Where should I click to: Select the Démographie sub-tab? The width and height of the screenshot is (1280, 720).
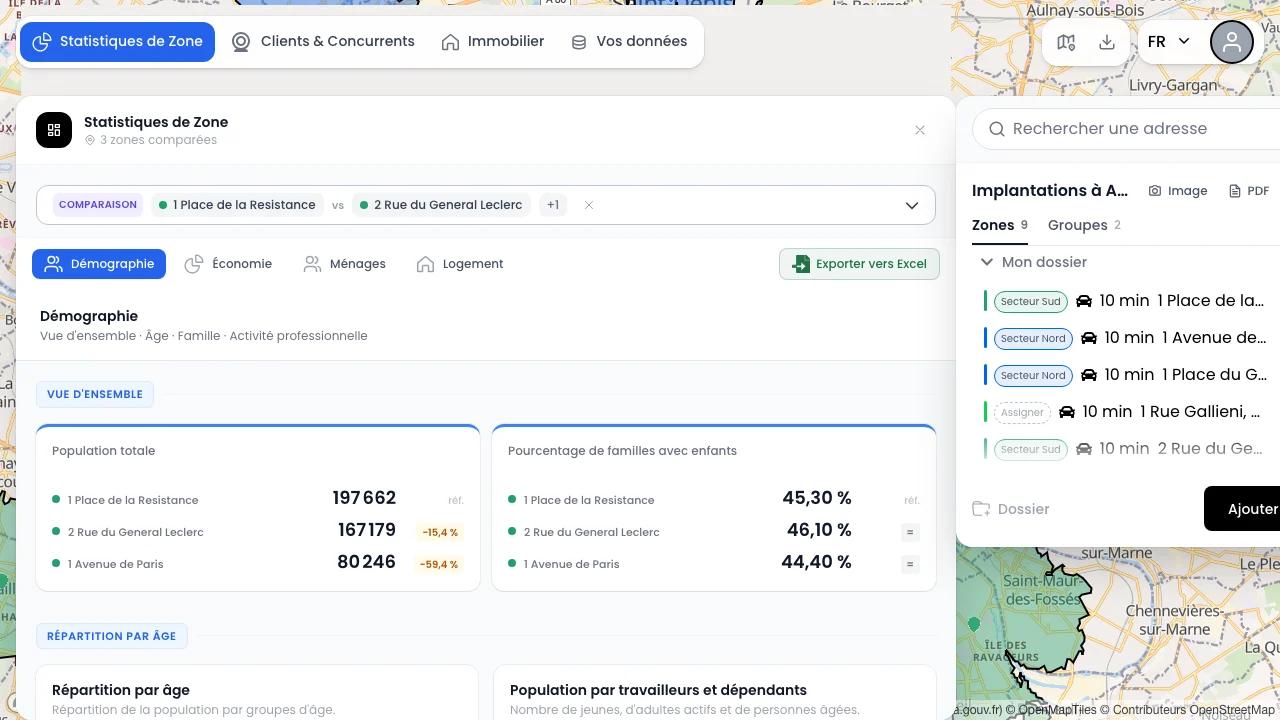(x=99, y=264)
